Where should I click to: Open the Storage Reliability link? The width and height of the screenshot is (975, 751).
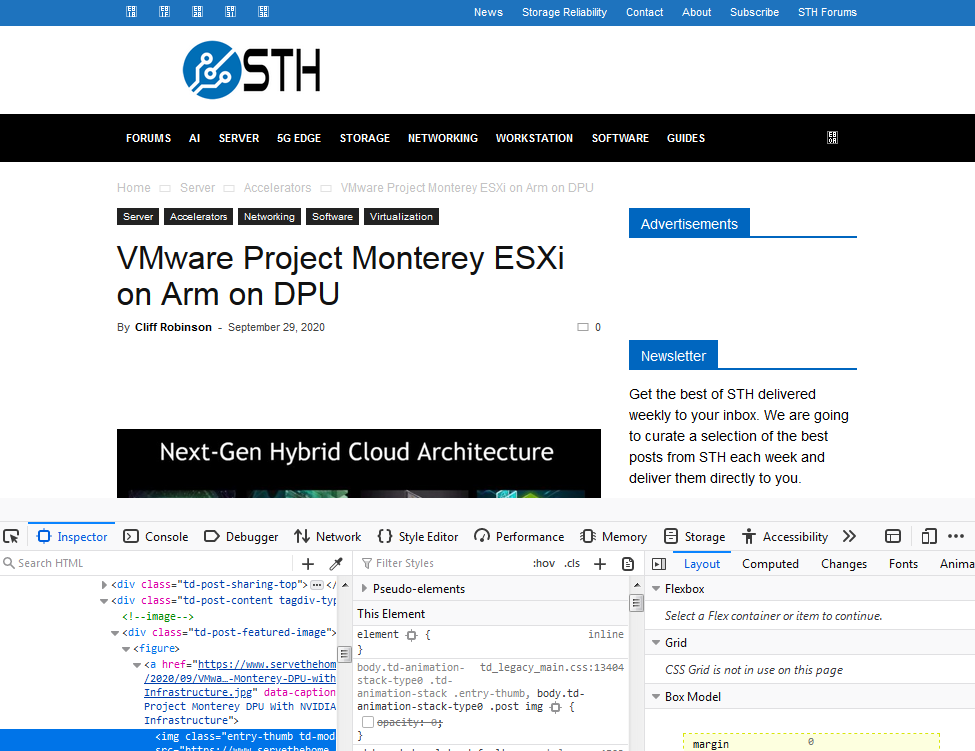point(565,12)
